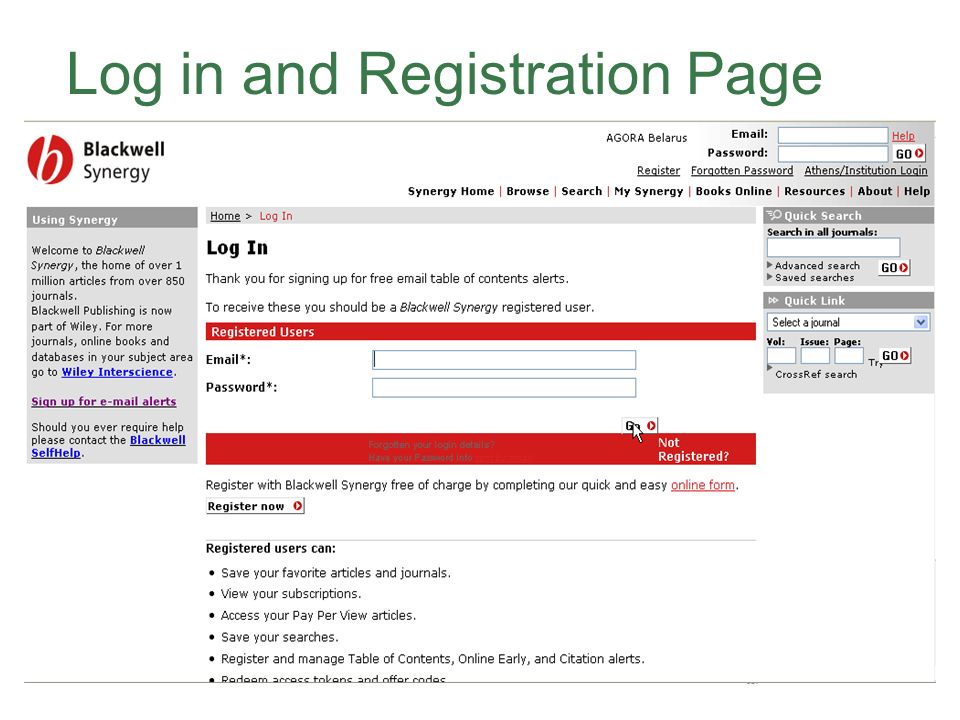Click the Go button under login form
The height and width of the screenshot is (720, 960).
[x=640, y=426]
